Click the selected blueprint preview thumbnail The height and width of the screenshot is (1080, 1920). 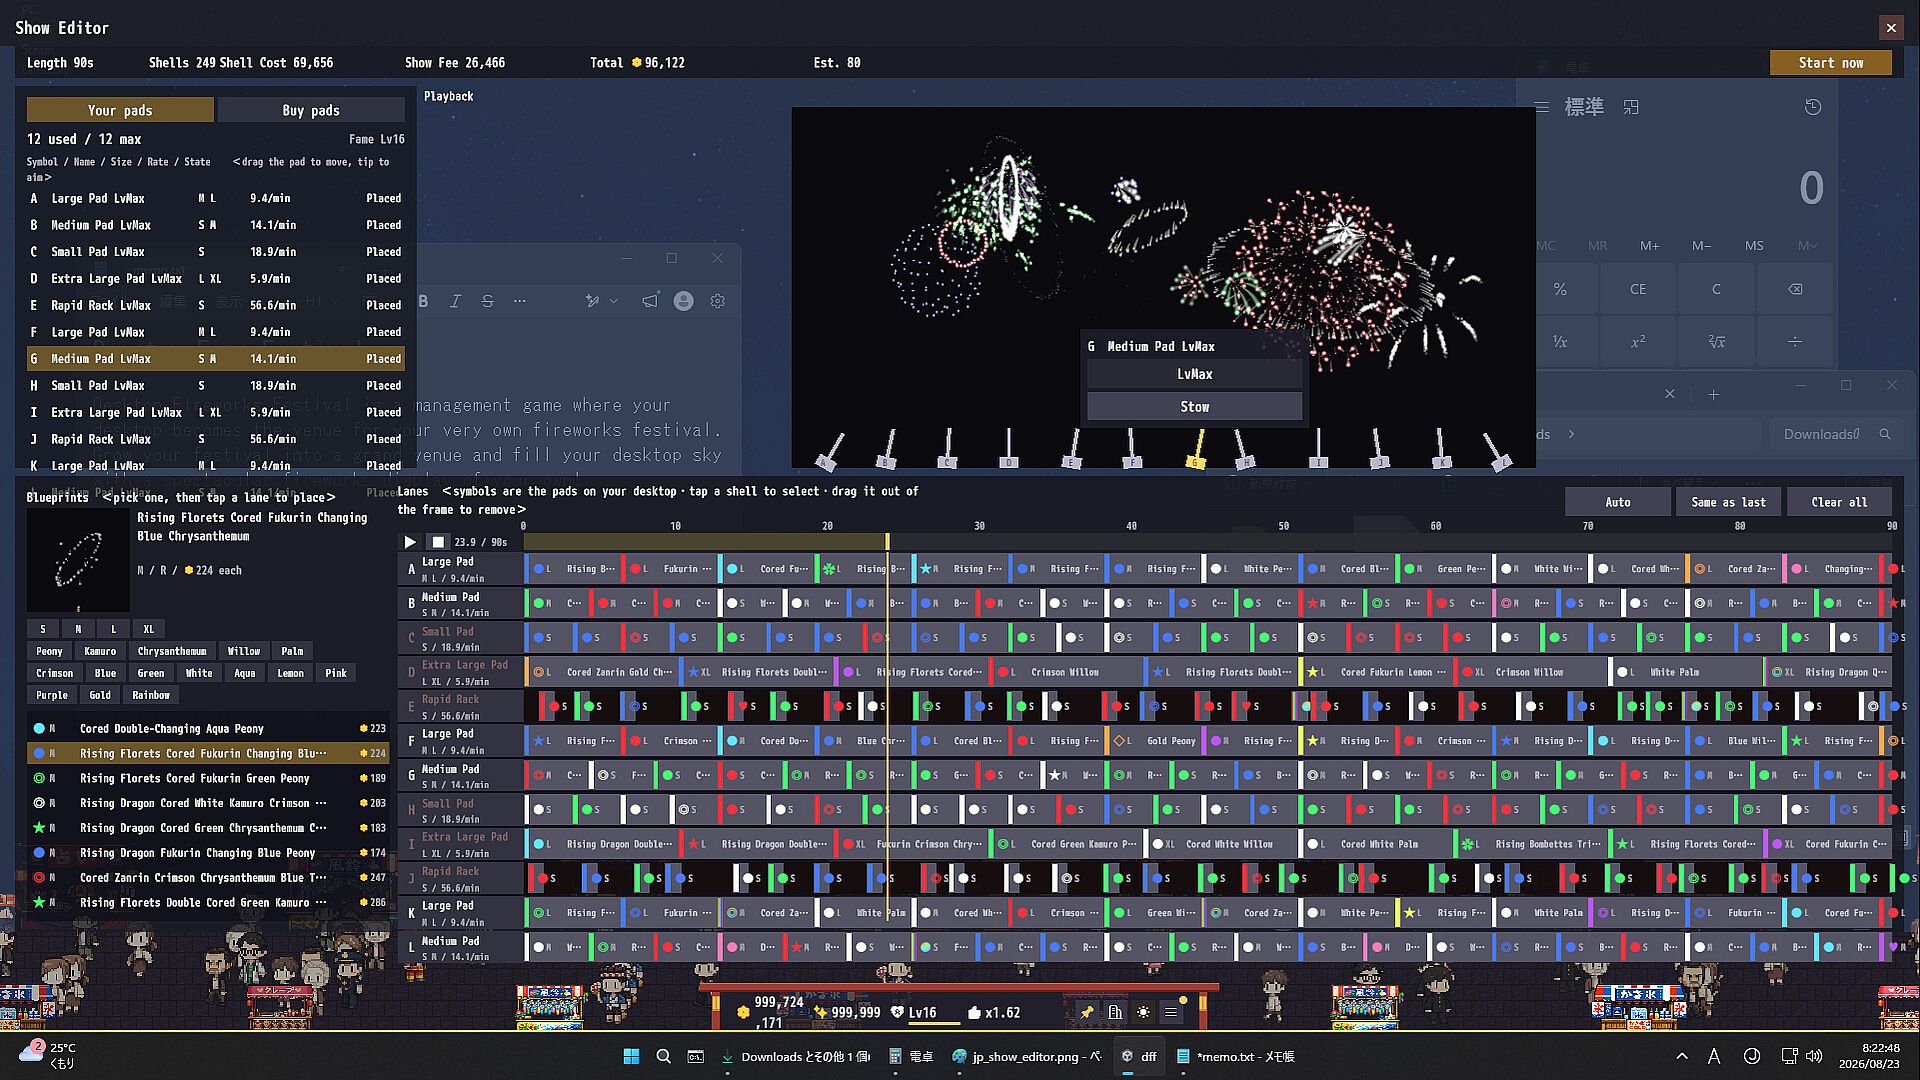tap(78, 560)
